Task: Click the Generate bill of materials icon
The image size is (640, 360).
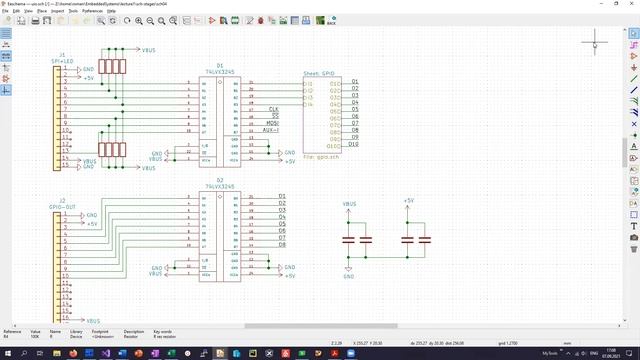Action: 306,20
